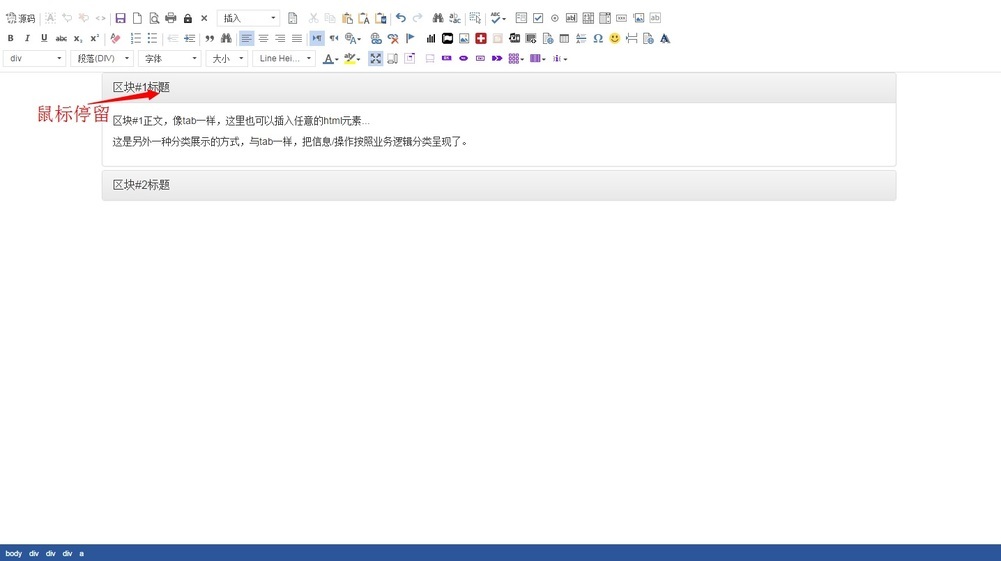Increase the indent
Viewport: 1001px width, 561px height.
click(189, 39)
